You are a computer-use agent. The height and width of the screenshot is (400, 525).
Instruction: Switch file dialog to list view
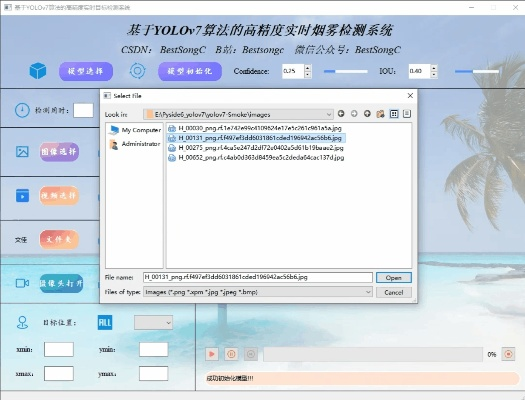point(394,114)
